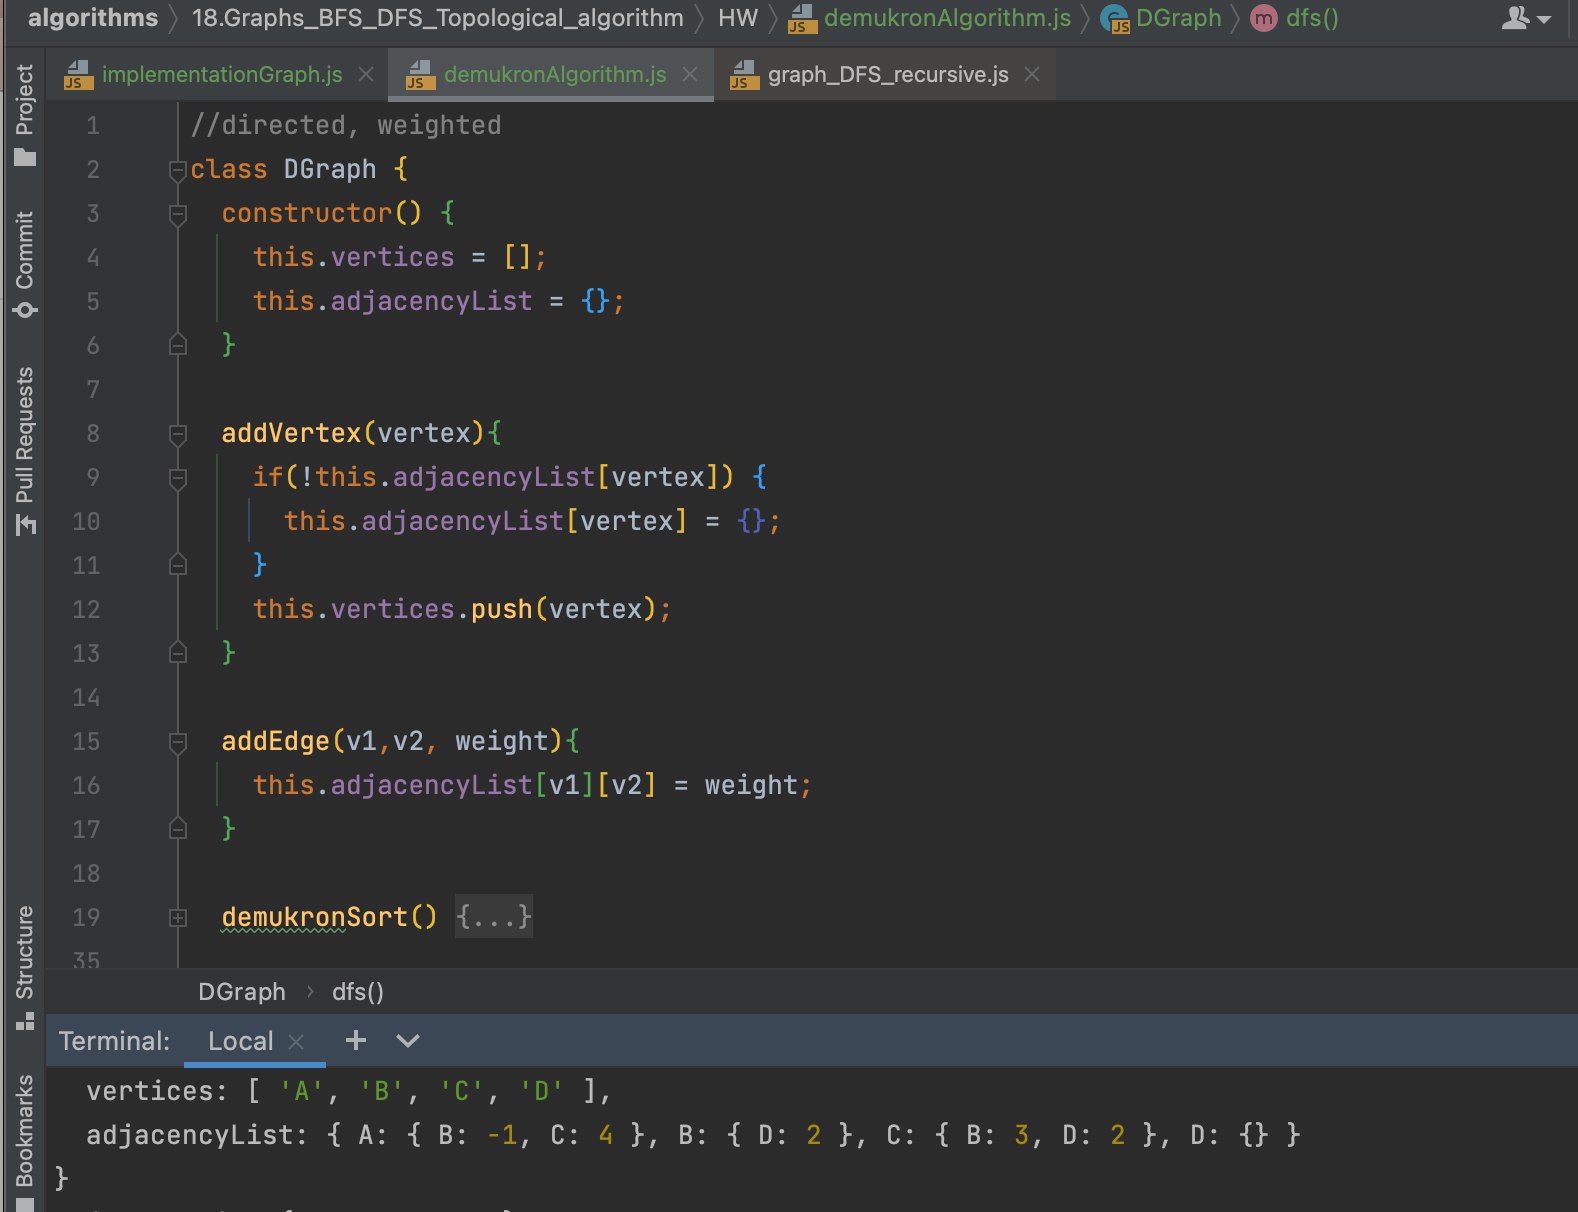Add a new terminal session
The image size is (1578, 1212).
coord(355,1041)
